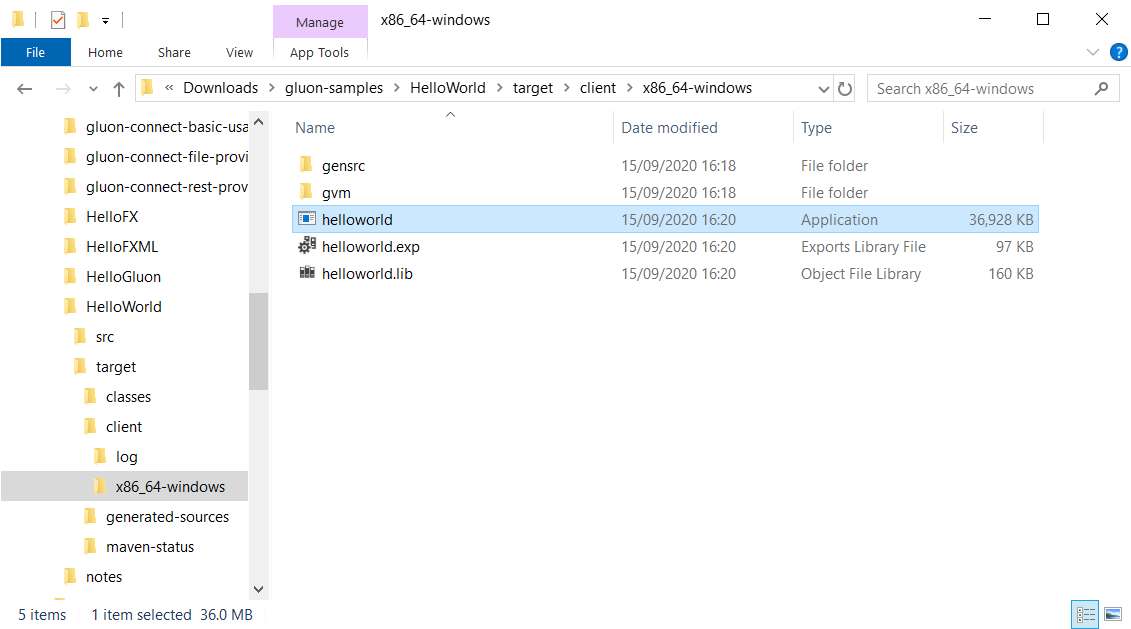Viewport: 1131px width, 629px height.
Task: Navigate to Downloads in the breadcrumb
Action: pos(220,88)
